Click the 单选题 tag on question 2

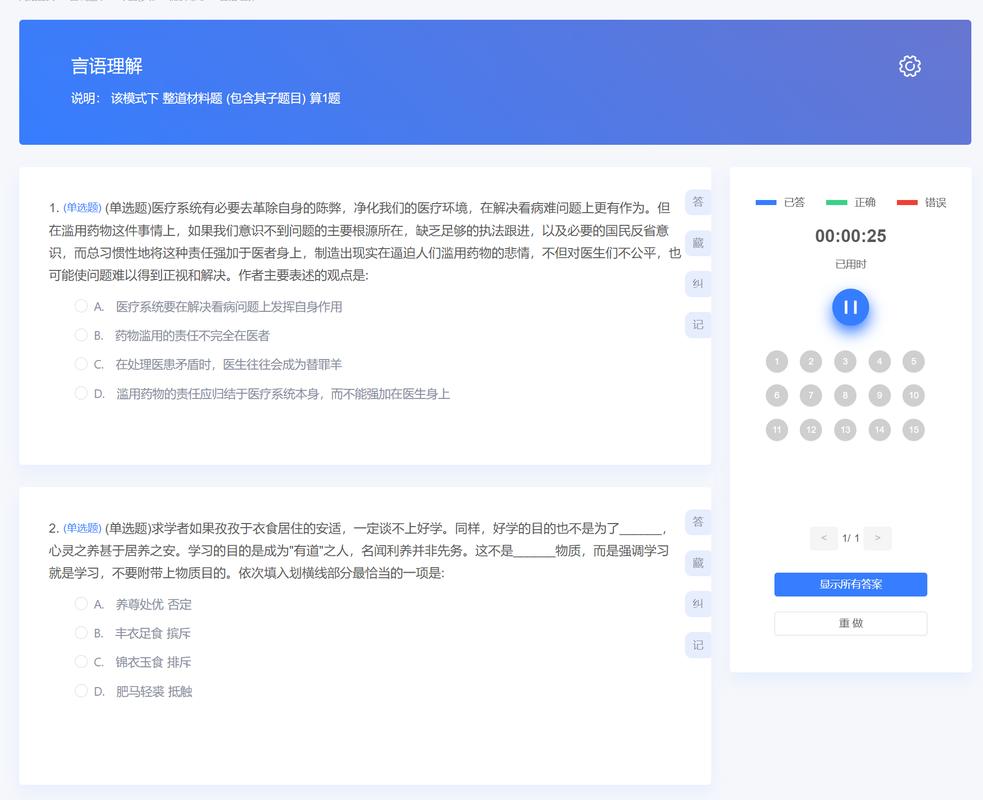tap(82, 528)
